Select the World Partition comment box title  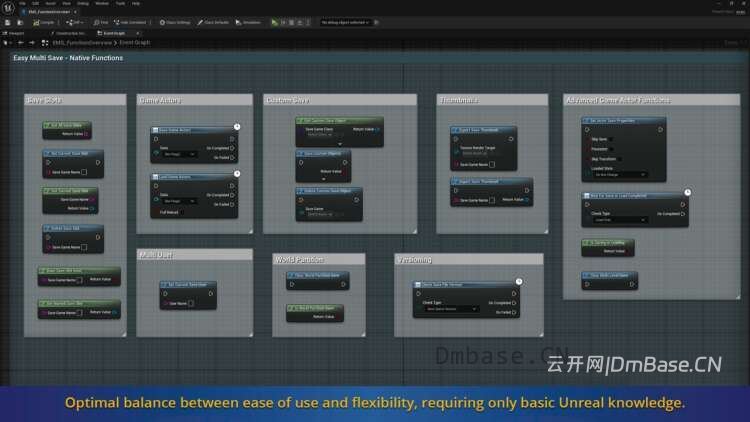pos(299,259)
